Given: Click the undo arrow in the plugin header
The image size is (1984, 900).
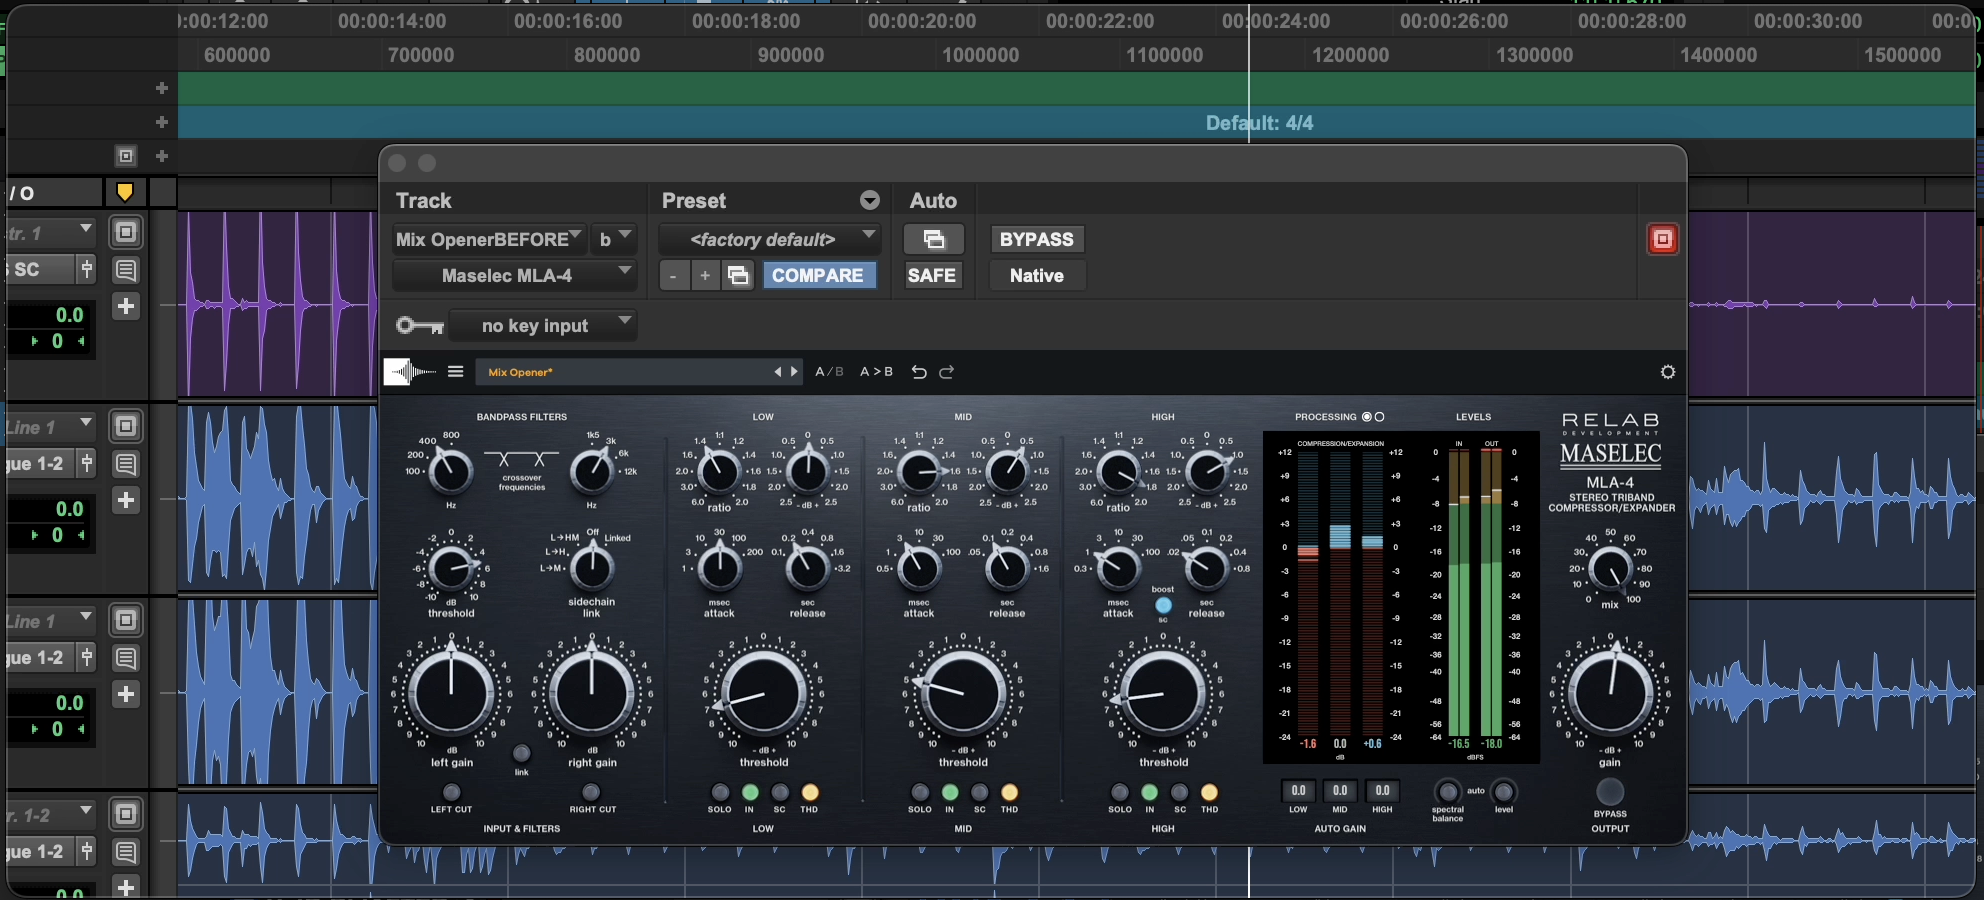Looking at the screenshot, I should pyautogui.click(x=919, y=371).
